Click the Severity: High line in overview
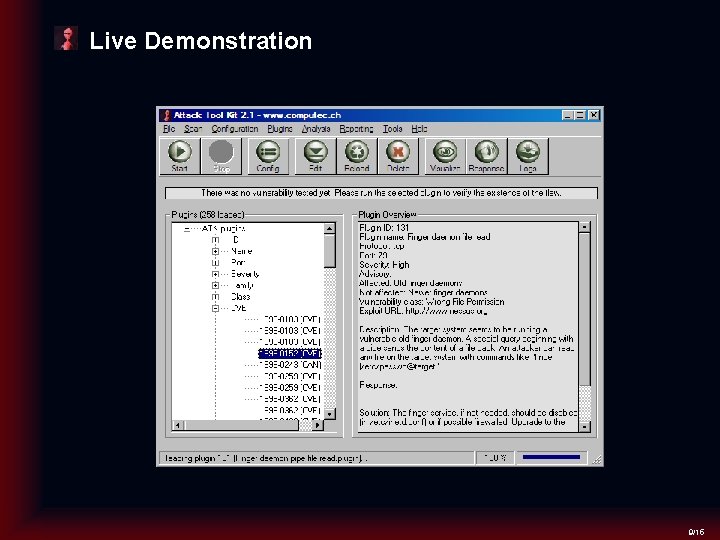 pyautogui.click(x=384, y=265)
